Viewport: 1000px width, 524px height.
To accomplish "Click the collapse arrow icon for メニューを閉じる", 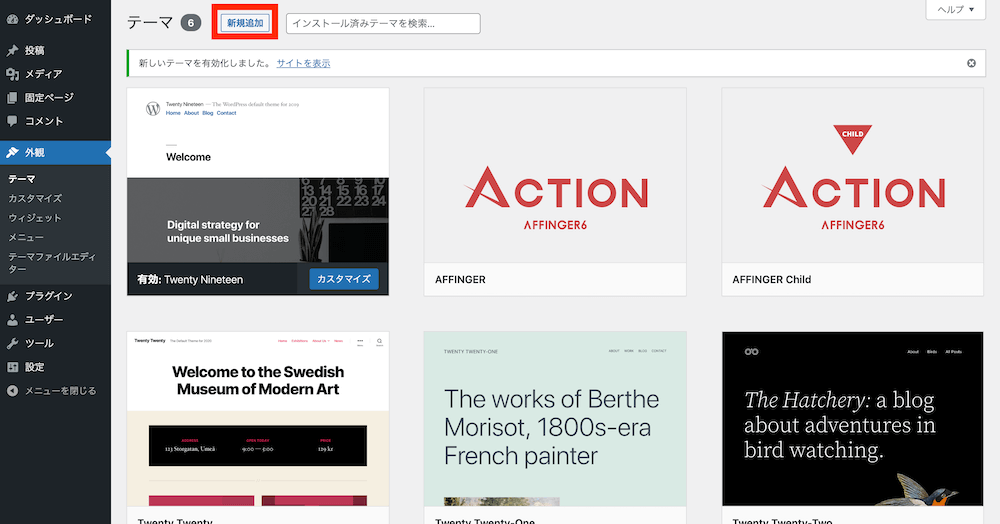I will (12, 391).
